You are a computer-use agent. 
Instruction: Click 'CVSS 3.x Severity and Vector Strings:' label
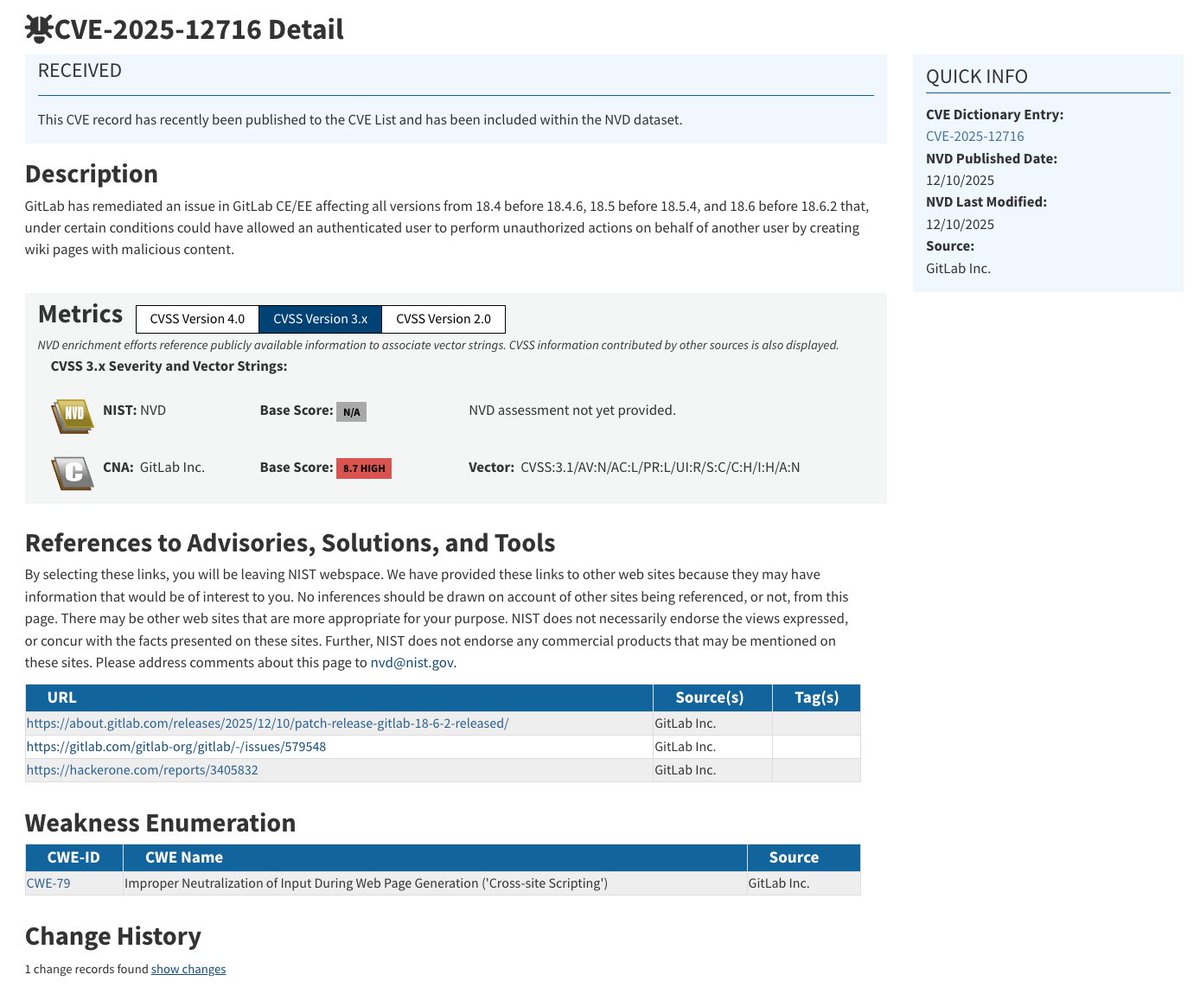coord(169,366)
